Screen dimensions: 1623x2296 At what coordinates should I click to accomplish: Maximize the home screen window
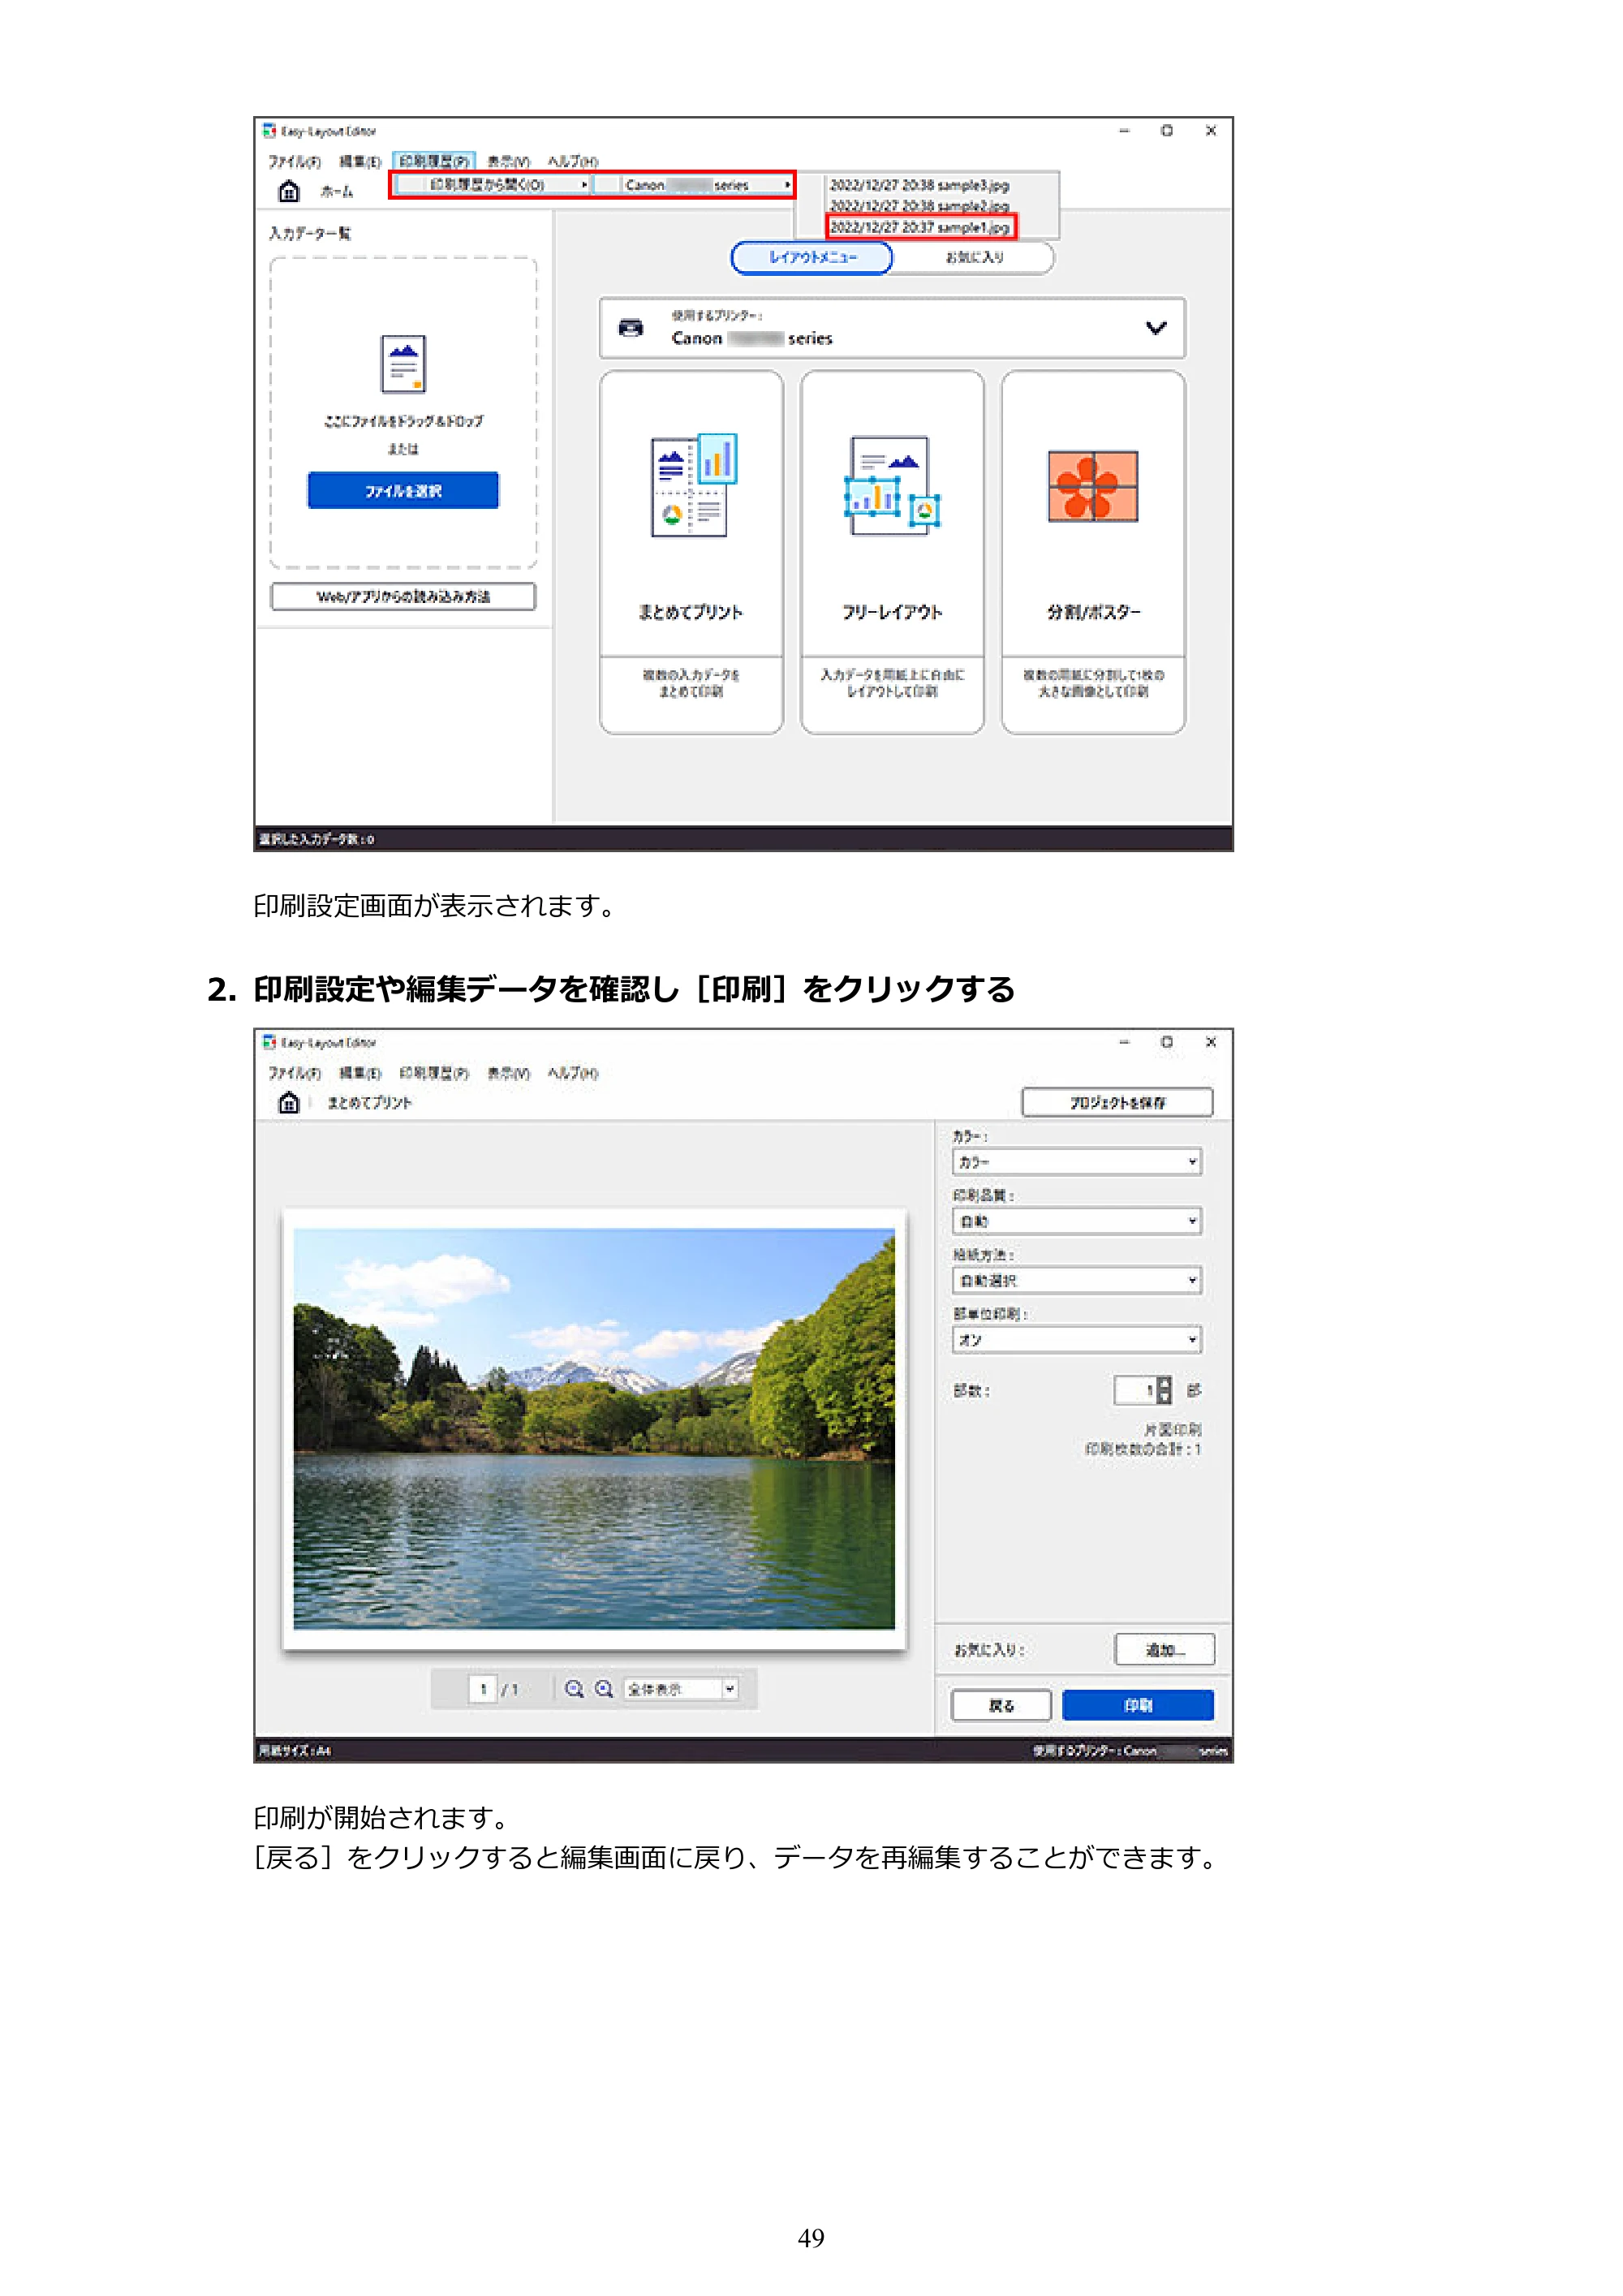[x=1167, y=131]
